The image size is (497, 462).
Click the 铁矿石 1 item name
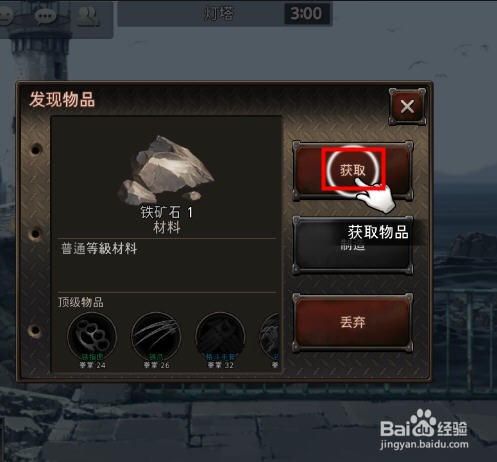166,212
